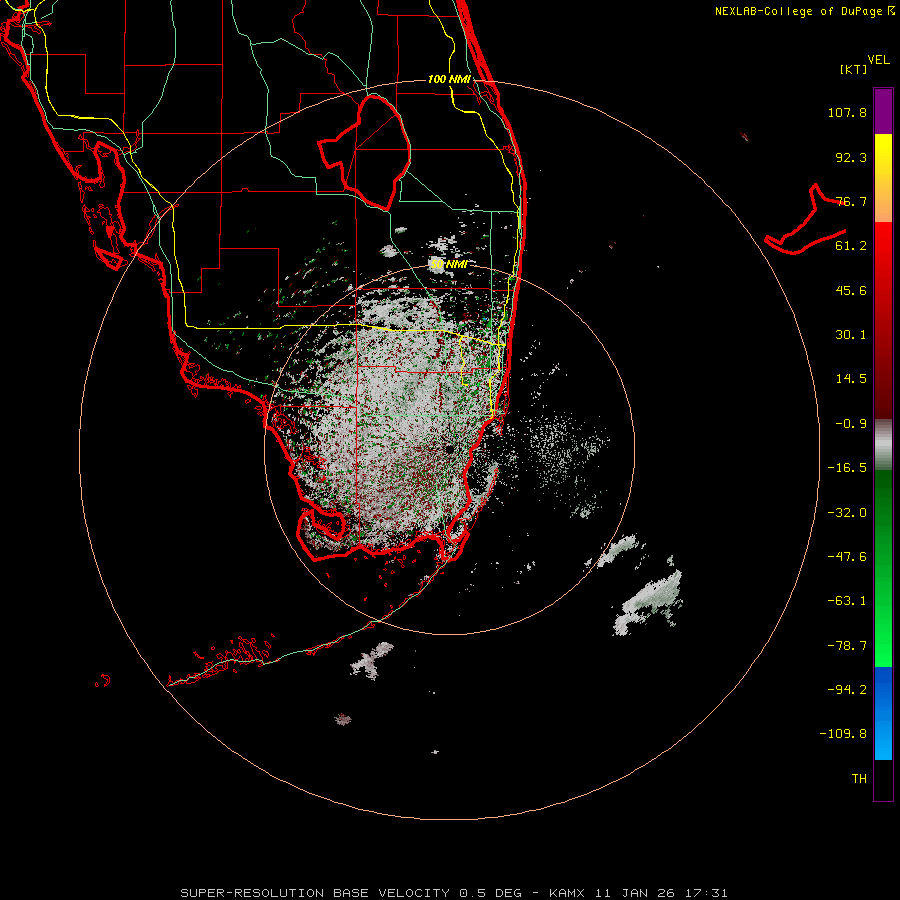Click the -78.7 velocity scale value
This screenshot has height=900, width=900.
pyautogui.click(x=847, y=646)
